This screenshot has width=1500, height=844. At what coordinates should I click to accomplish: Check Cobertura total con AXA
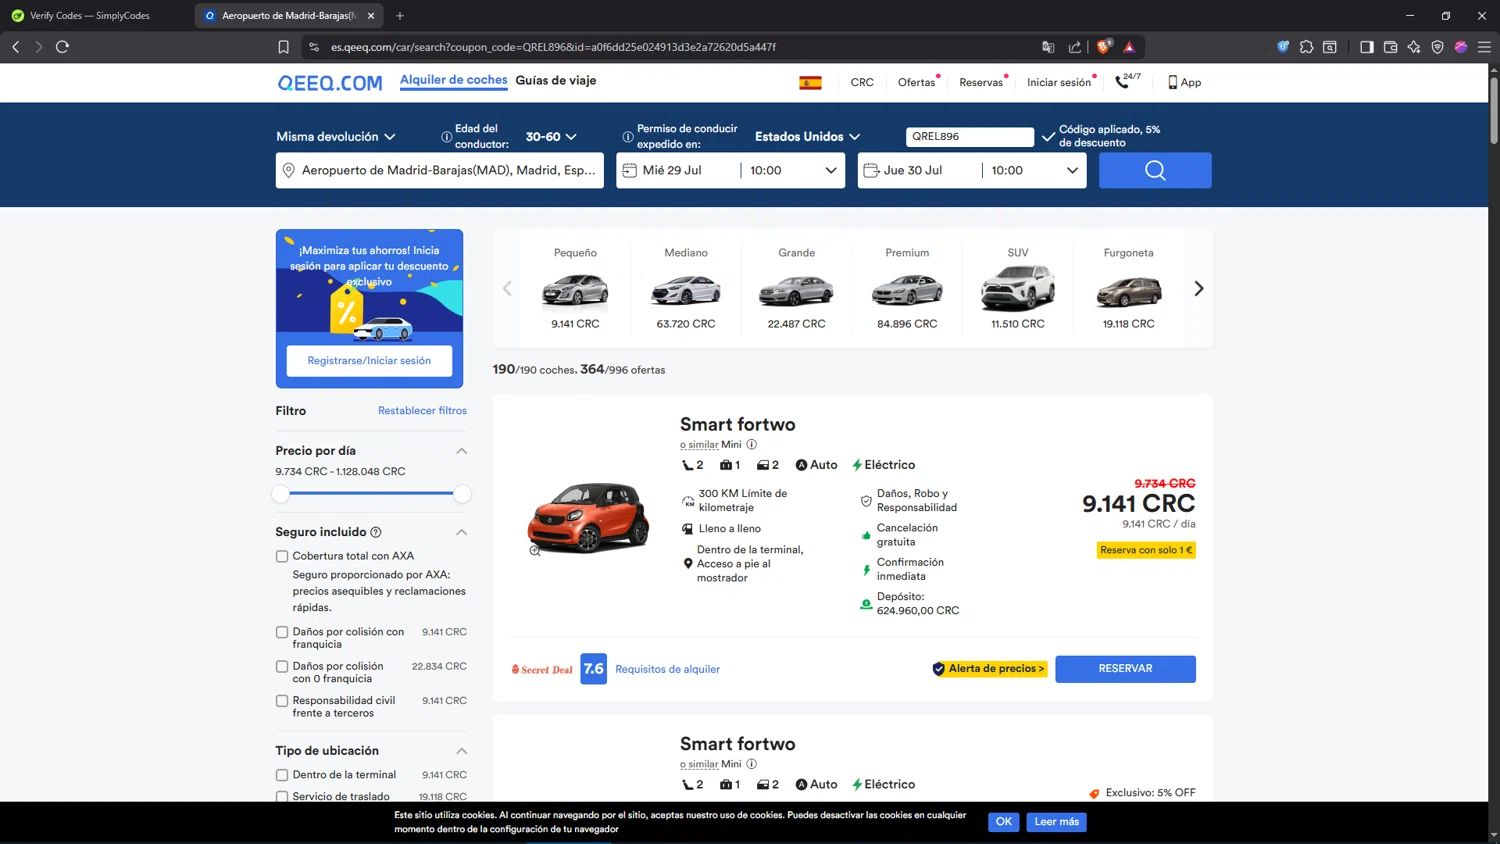282,556
